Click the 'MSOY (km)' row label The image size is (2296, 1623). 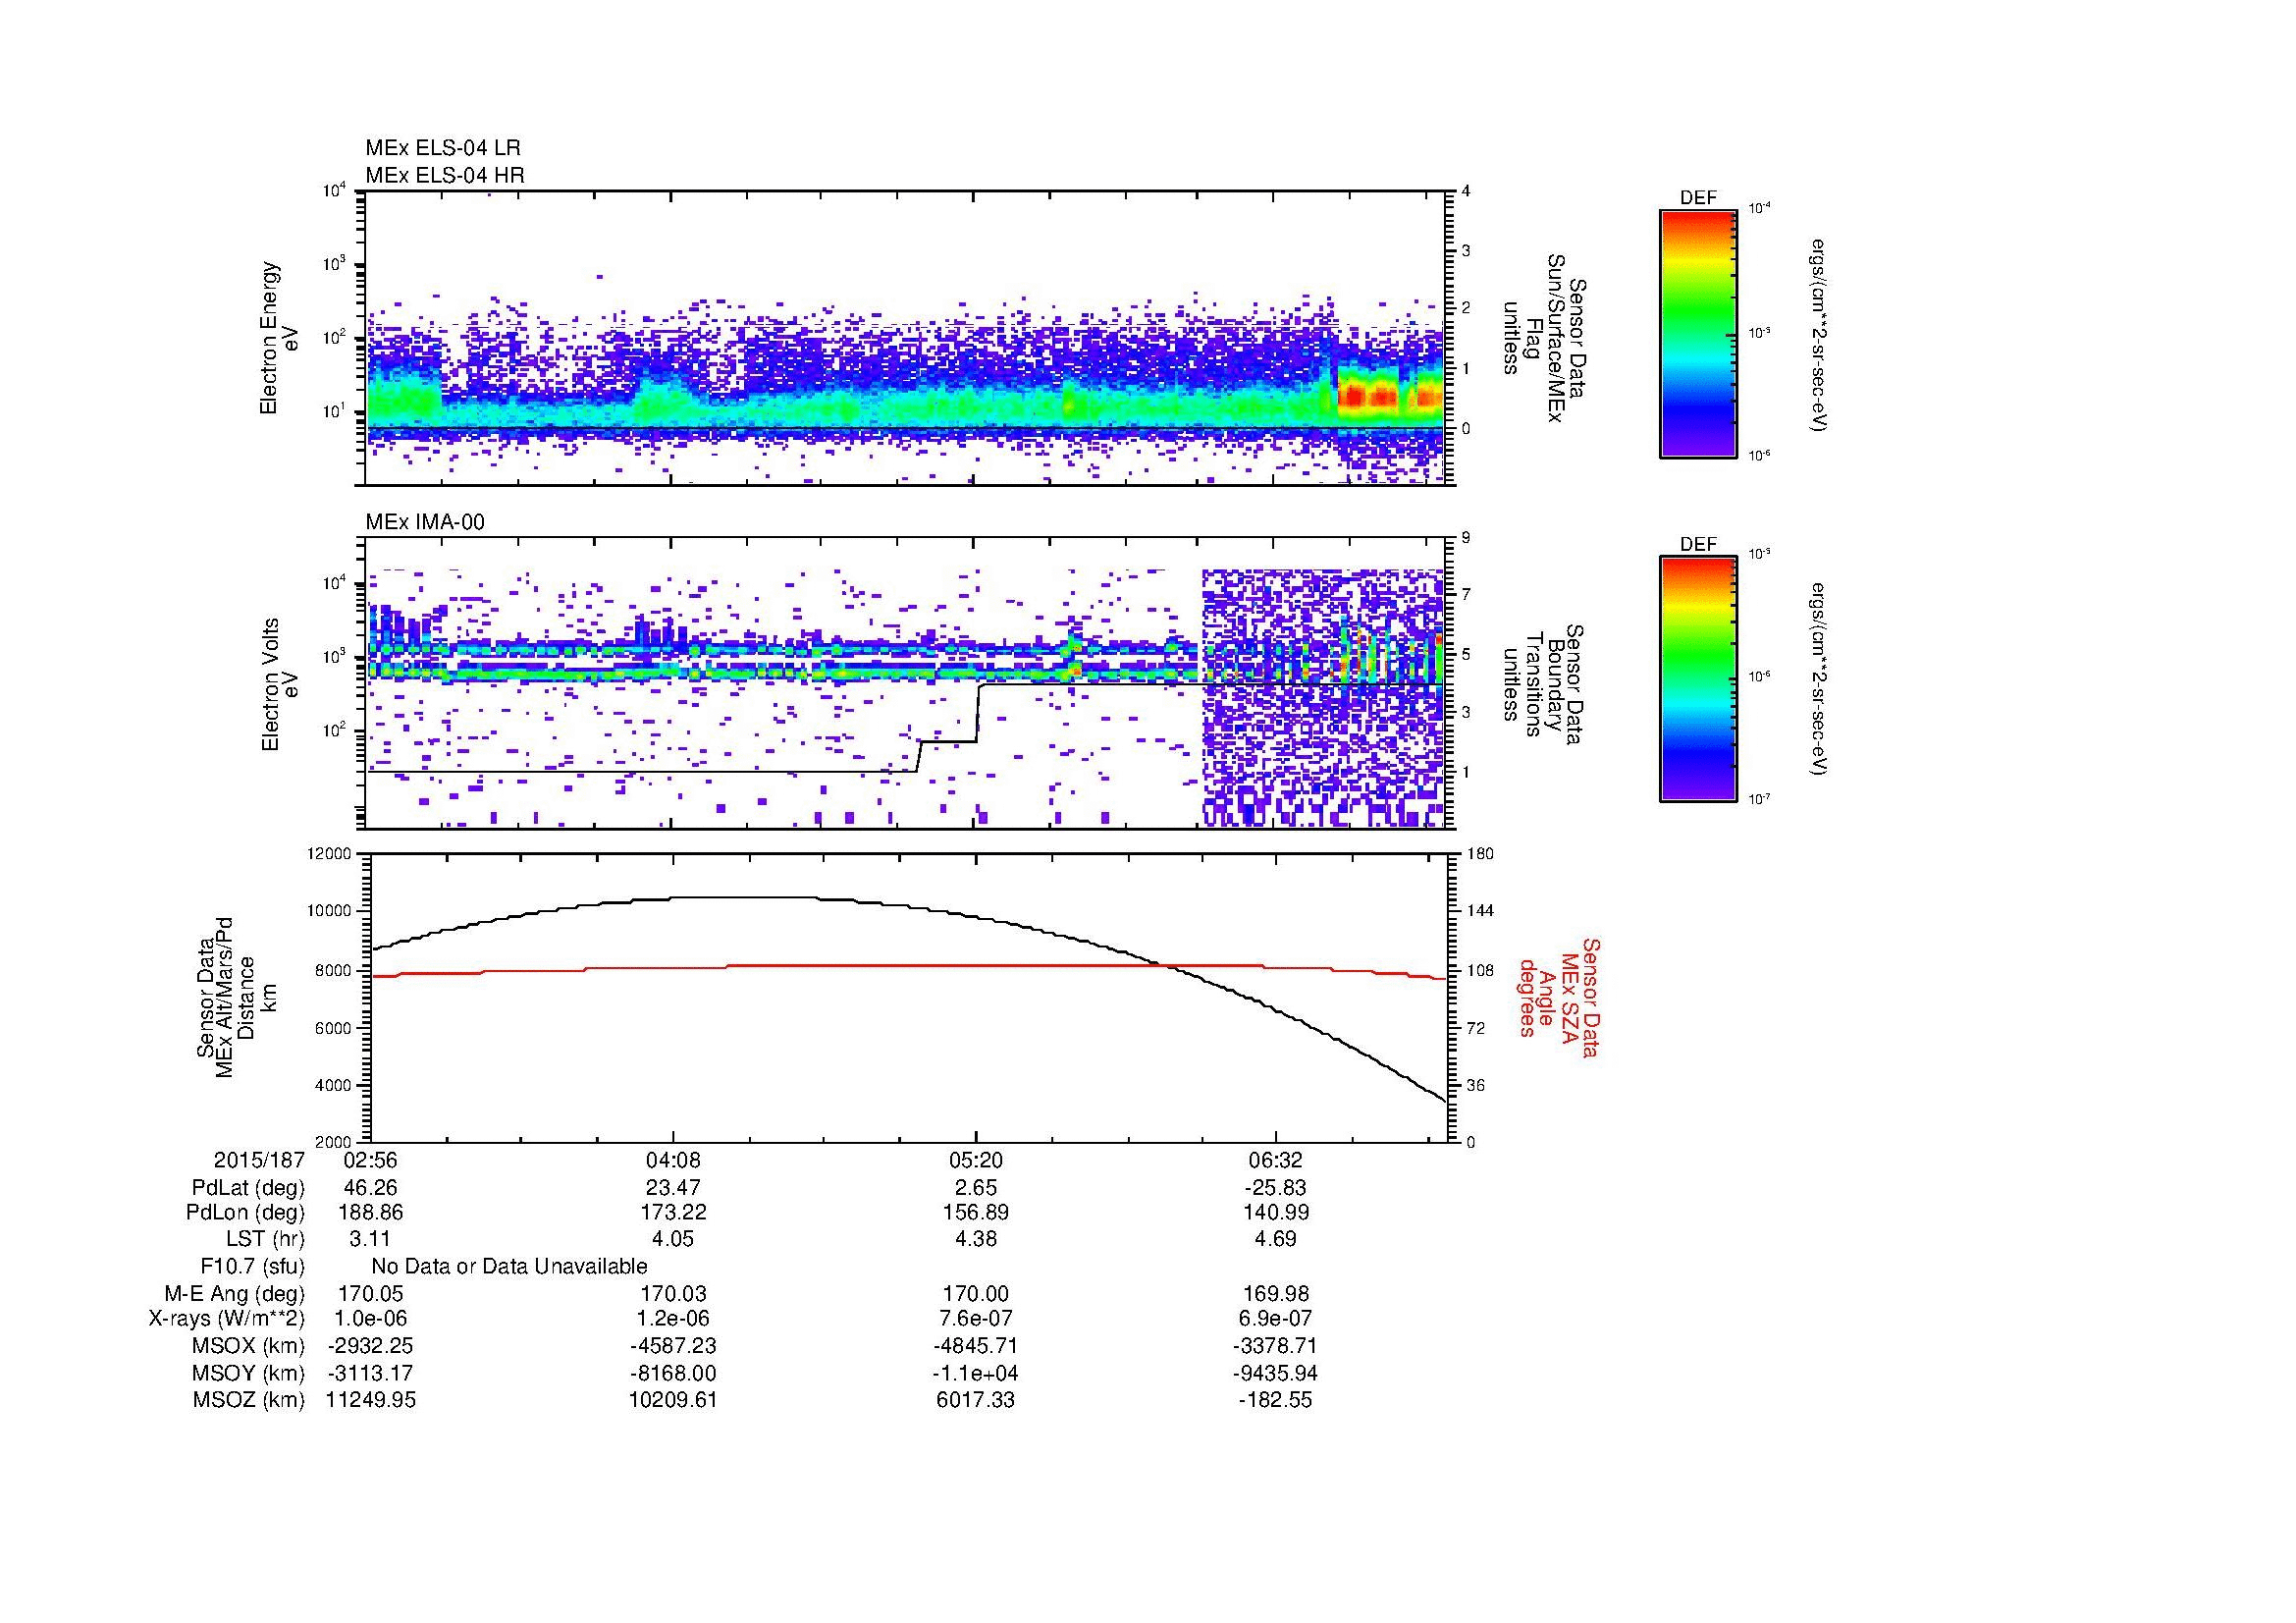coord(248,1373)
